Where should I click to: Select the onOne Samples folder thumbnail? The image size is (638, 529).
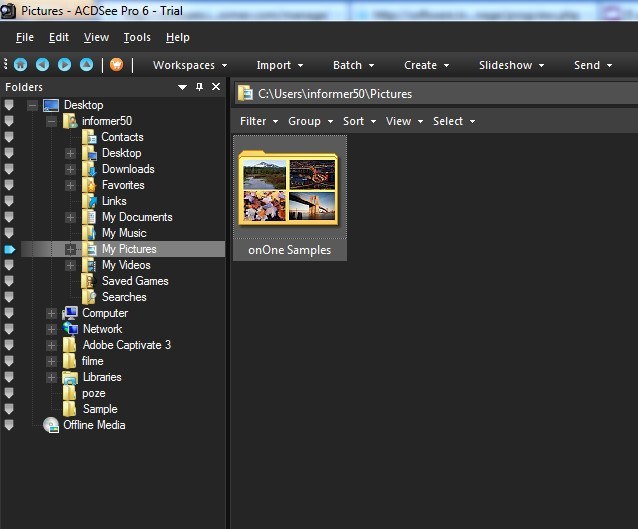[290, 198]
